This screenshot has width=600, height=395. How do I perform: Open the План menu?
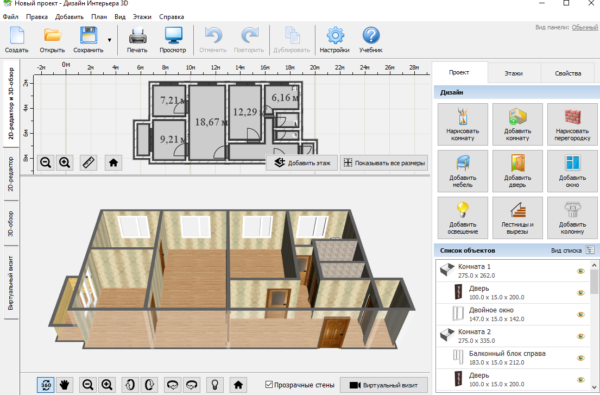pos(99,17)
